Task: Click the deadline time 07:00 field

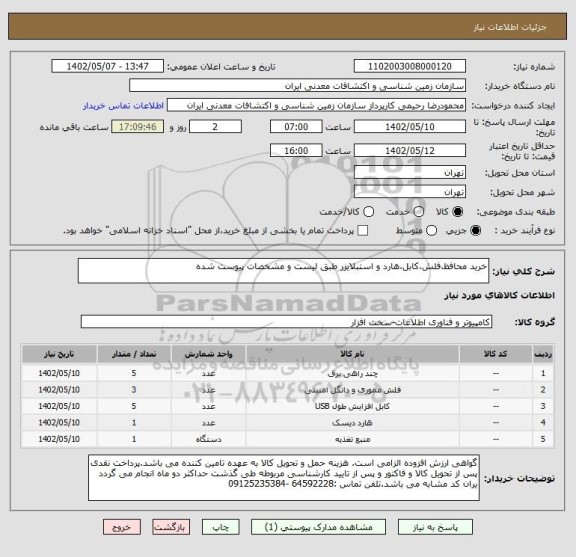Action: coord(296,127)
